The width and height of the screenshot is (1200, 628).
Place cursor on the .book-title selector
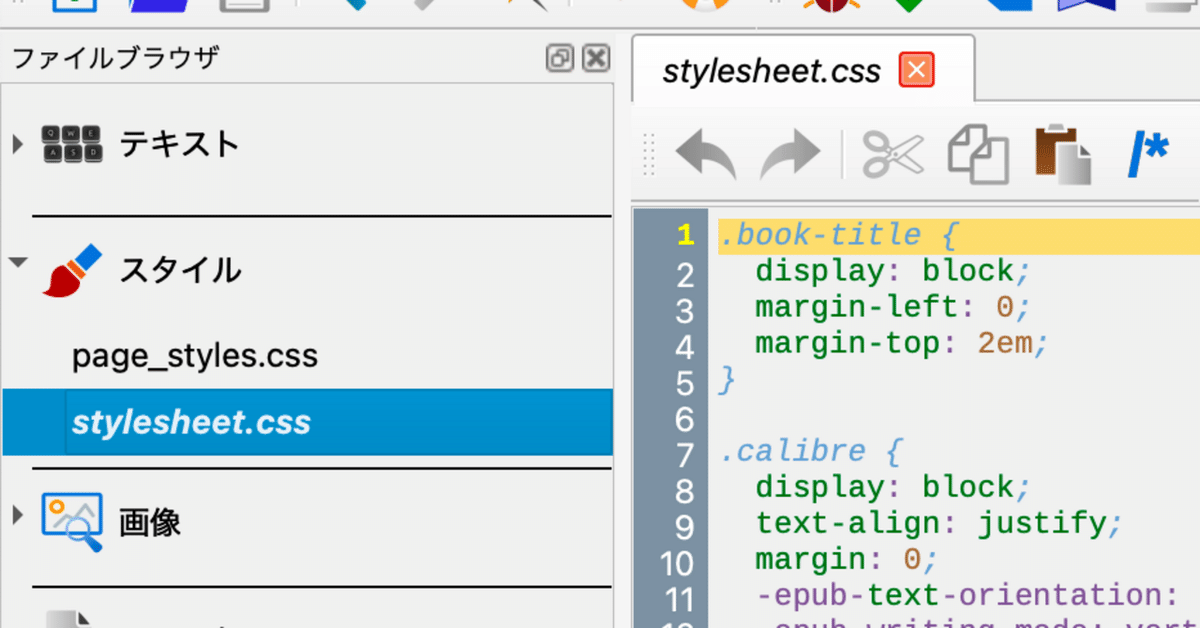820,236
